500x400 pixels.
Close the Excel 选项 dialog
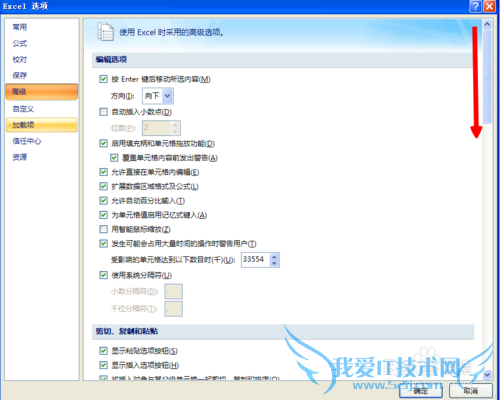point(489,6)
